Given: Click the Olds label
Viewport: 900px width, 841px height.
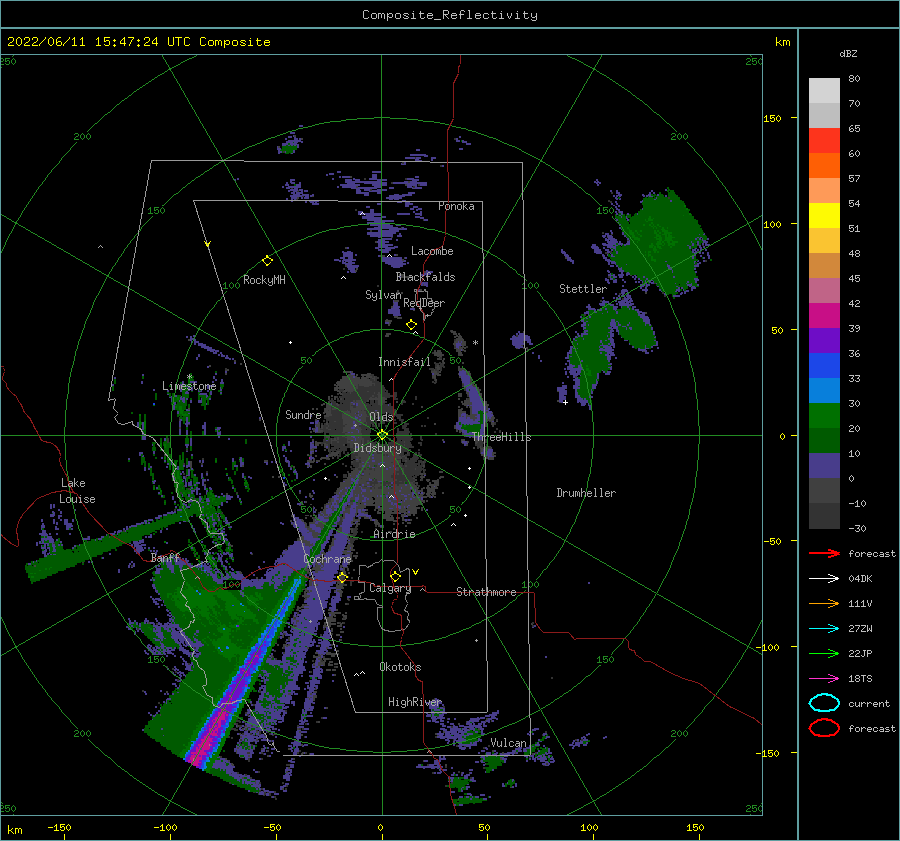Looking at the screenshot, I should [x=381, y=417].
